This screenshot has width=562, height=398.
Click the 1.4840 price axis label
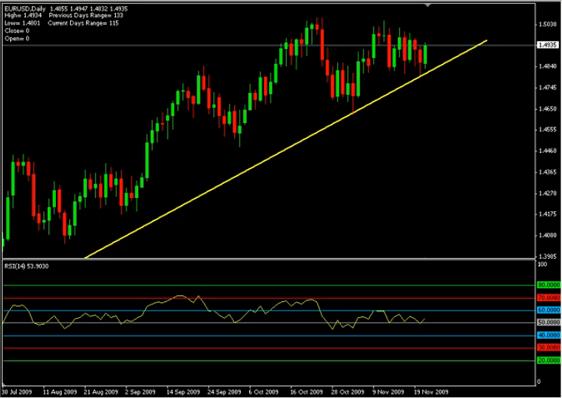[548, 66]
